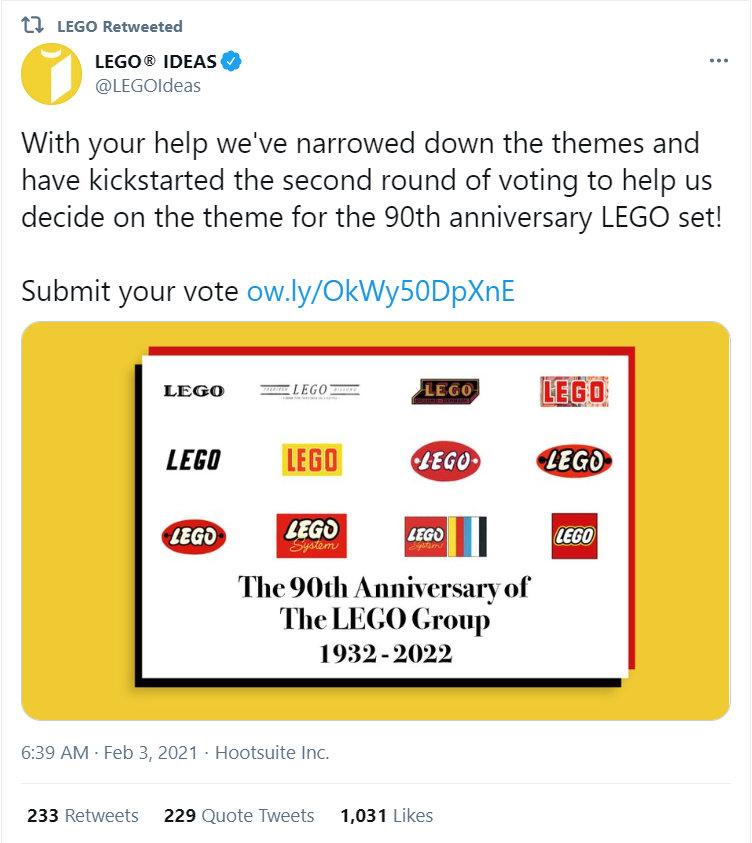The height and width of the screenshot is (843, 752).
Task: Open the 'LEGO Retweeted' link
Action: (120, 26)
